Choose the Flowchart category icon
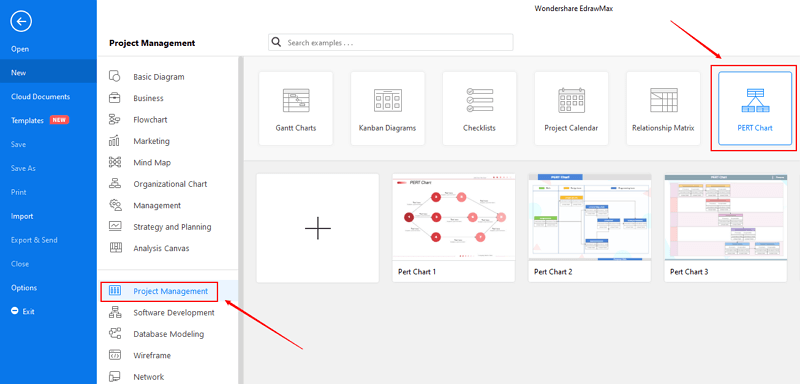The image size is (800, 384). click(x=115, y=119)
